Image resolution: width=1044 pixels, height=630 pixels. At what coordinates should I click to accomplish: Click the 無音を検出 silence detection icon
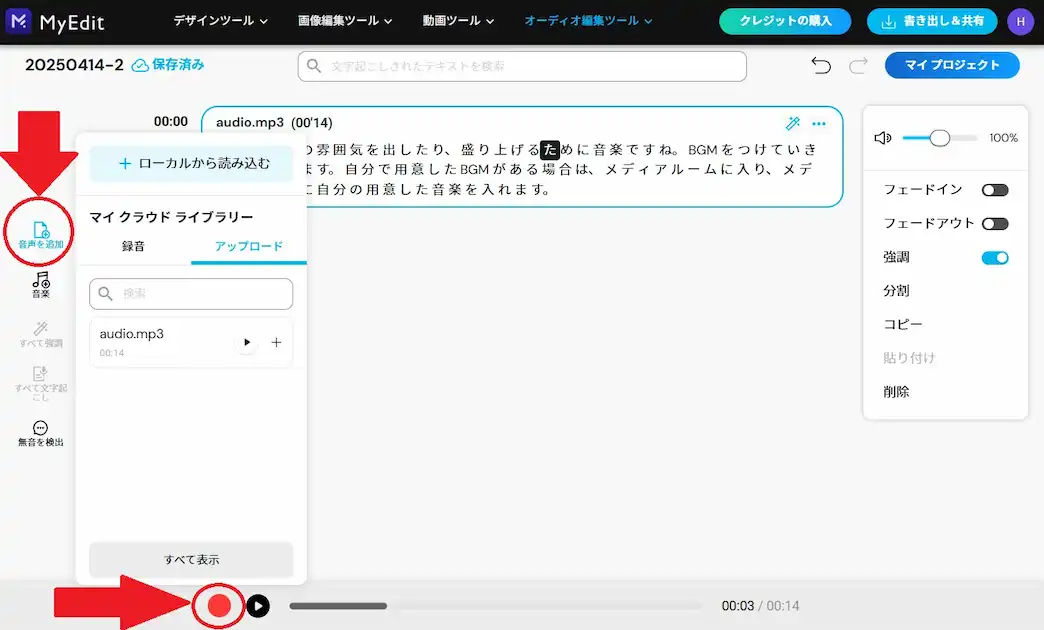(x=39, y=432)
